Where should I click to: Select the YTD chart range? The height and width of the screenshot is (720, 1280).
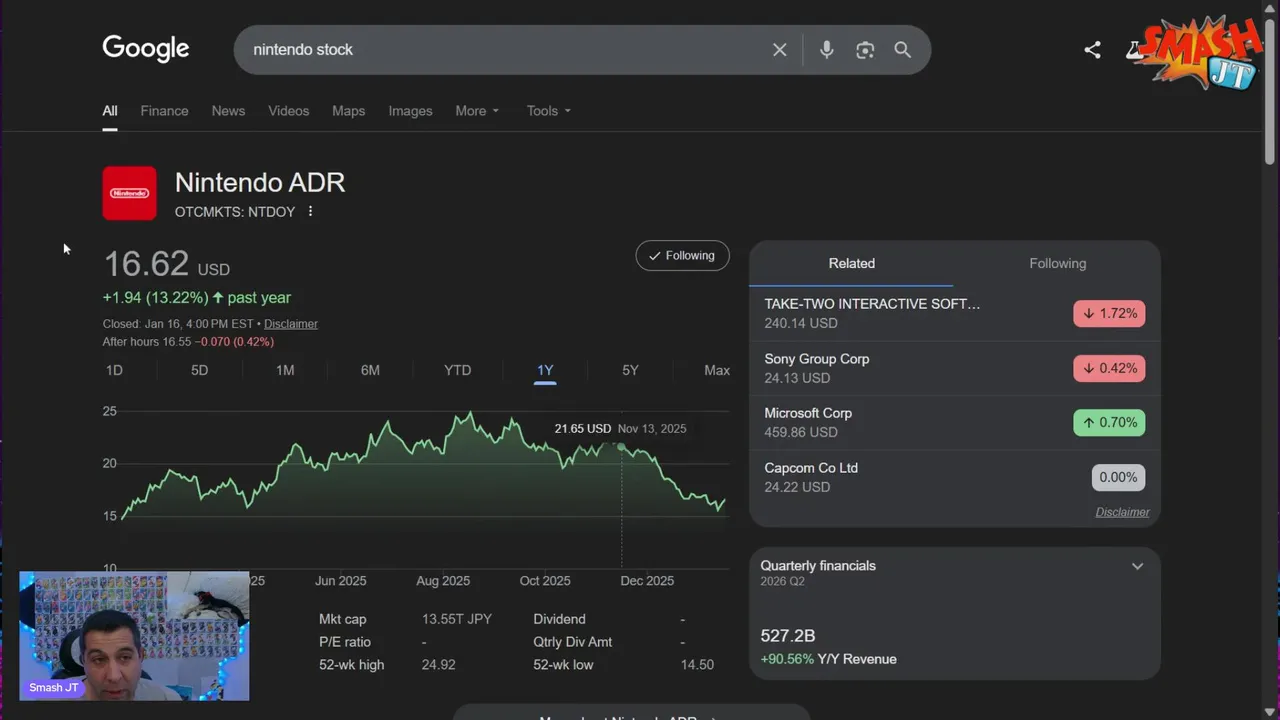click(x=457, y=370)
